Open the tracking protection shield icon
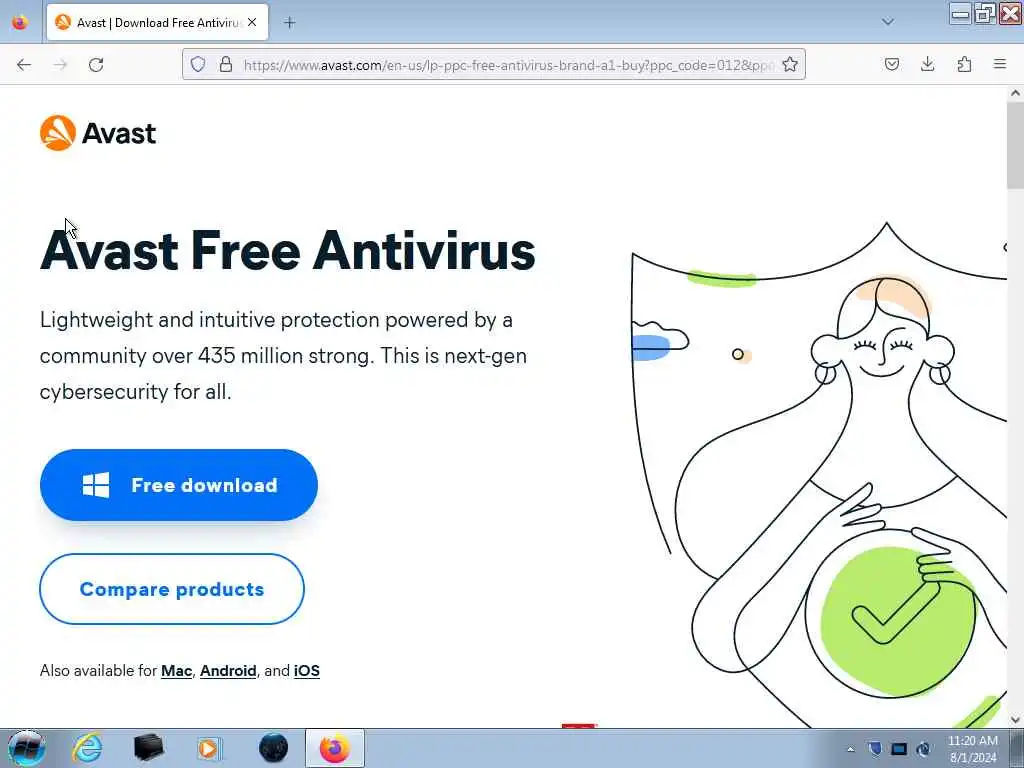This screenshot has height=768, width=1024. point(198,64)
